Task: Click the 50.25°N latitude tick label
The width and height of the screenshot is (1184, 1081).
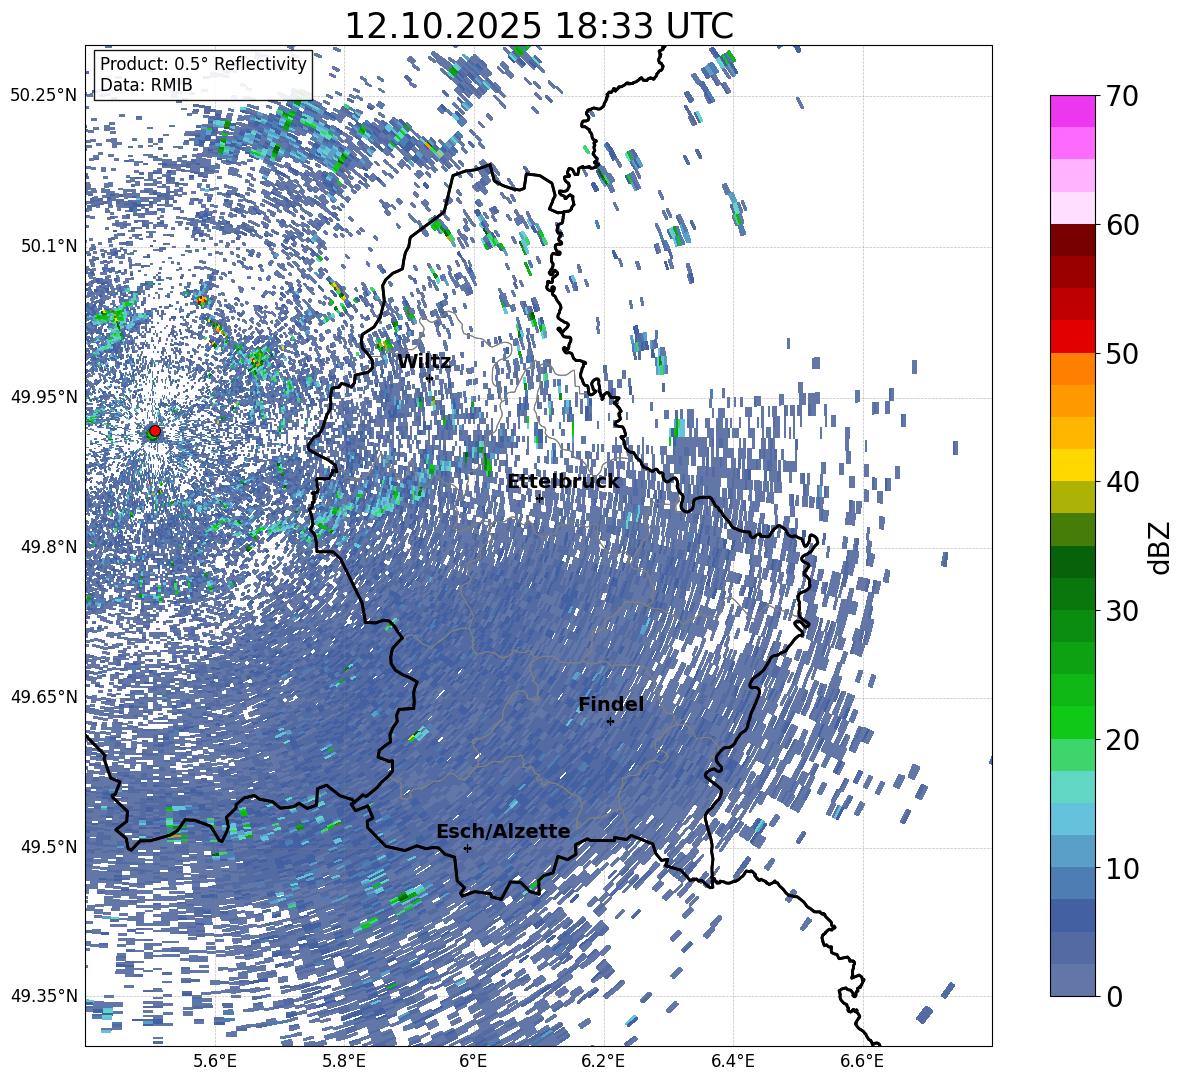Action: click(44, 96)
